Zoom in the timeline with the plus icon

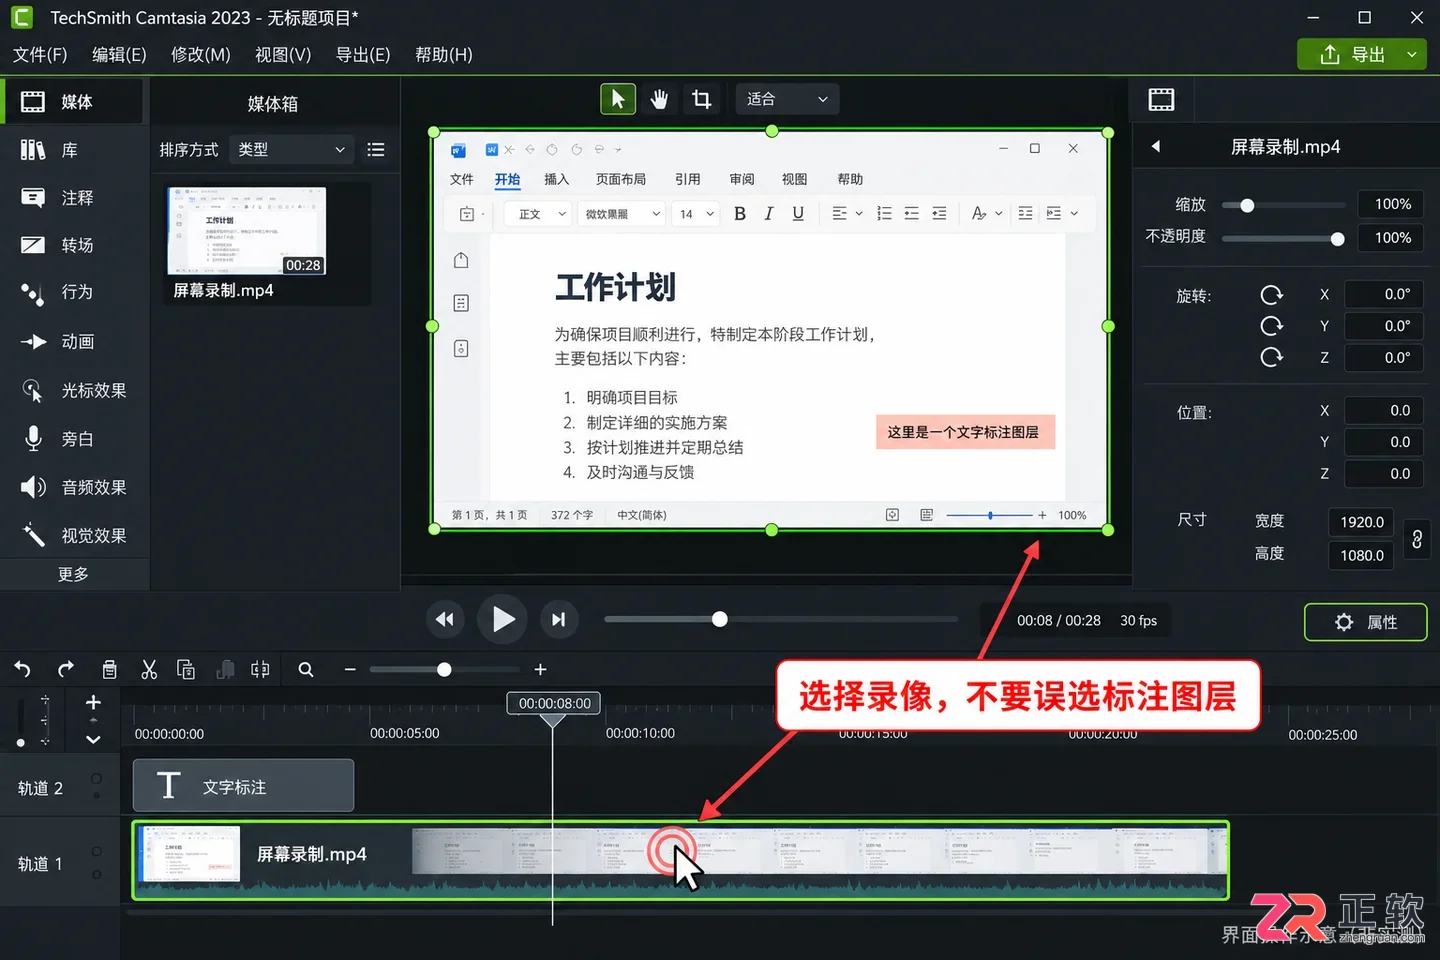(x=540, y=669)
